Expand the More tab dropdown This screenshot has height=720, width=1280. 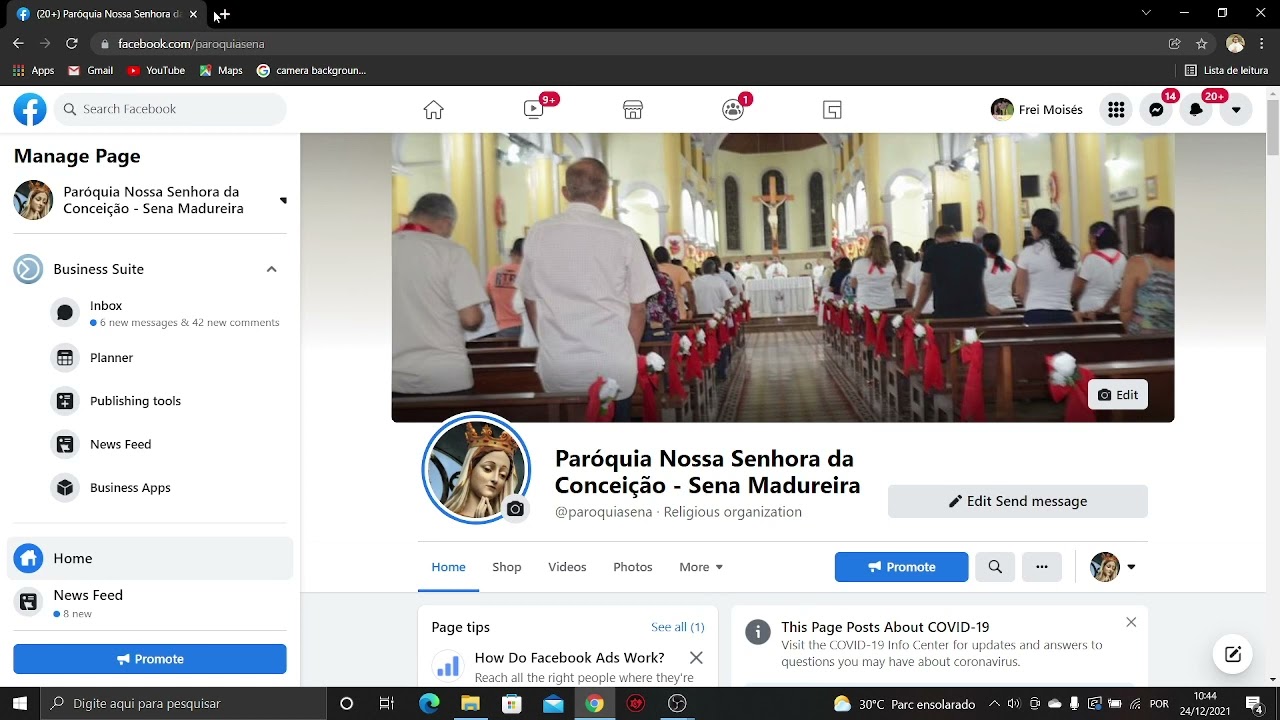coord(701,567)
